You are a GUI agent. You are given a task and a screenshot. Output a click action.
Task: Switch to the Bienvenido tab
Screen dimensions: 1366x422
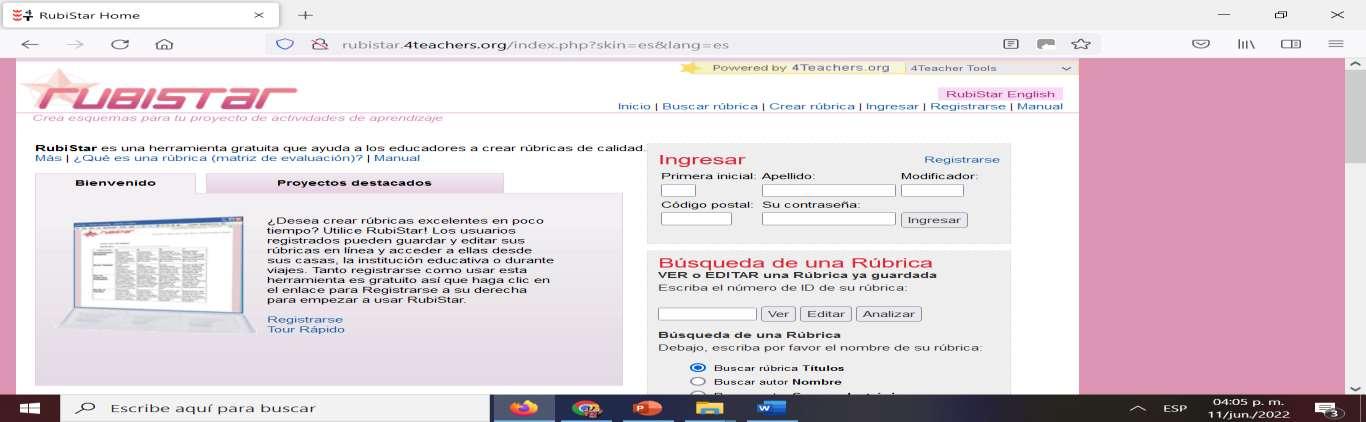tap(115, 183)
